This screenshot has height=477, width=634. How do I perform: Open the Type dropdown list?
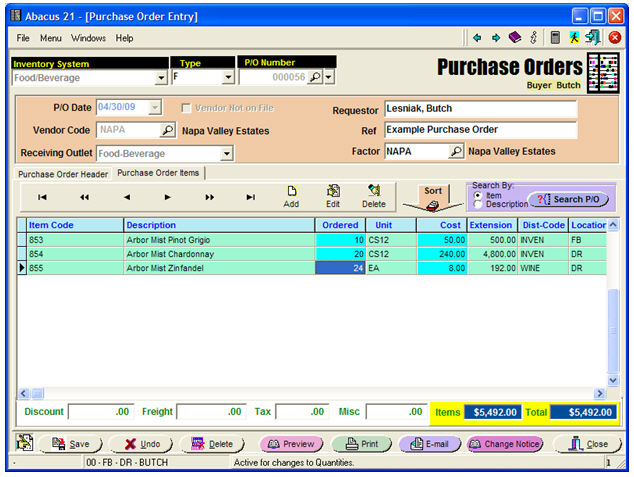(228, 77)
